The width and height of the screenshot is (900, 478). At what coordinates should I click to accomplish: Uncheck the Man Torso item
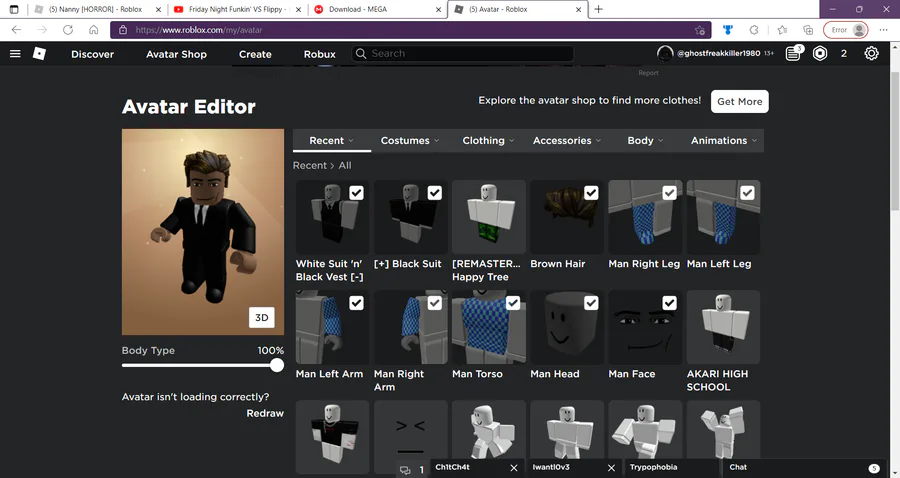point(513,303)
